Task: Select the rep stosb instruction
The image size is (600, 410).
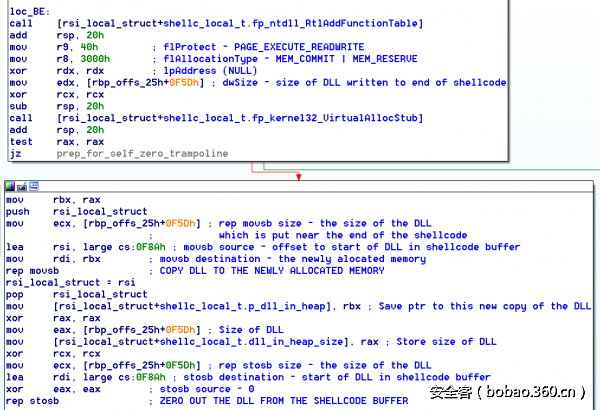Action: [32, 402]
